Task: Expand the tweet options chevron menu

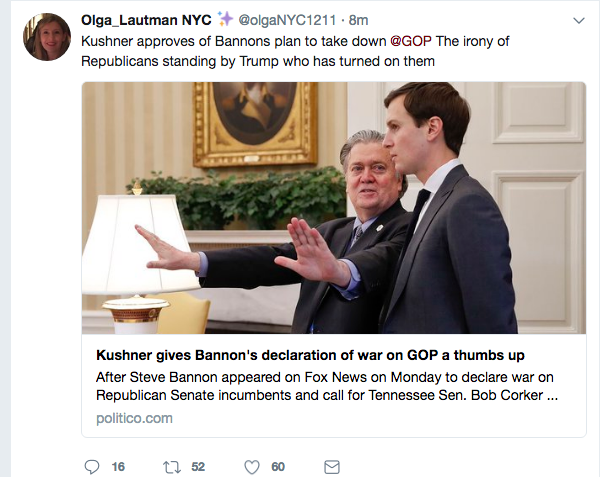Action: (578, 20)
